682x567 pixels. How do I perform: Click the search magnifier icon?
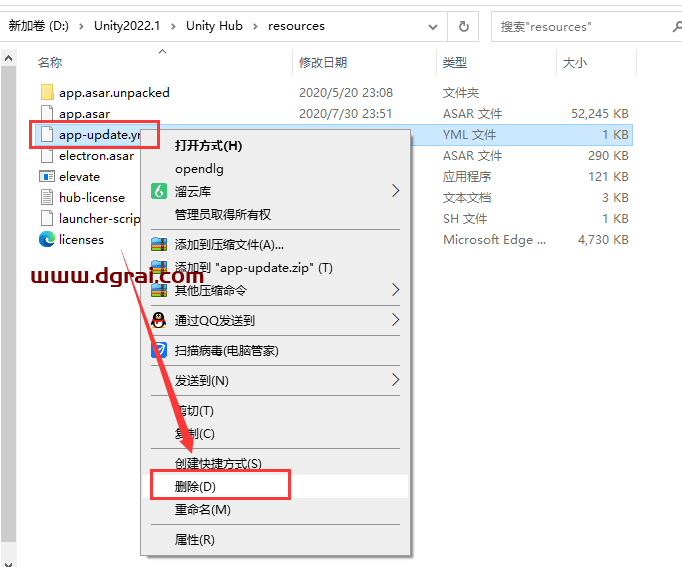[677, 27]
